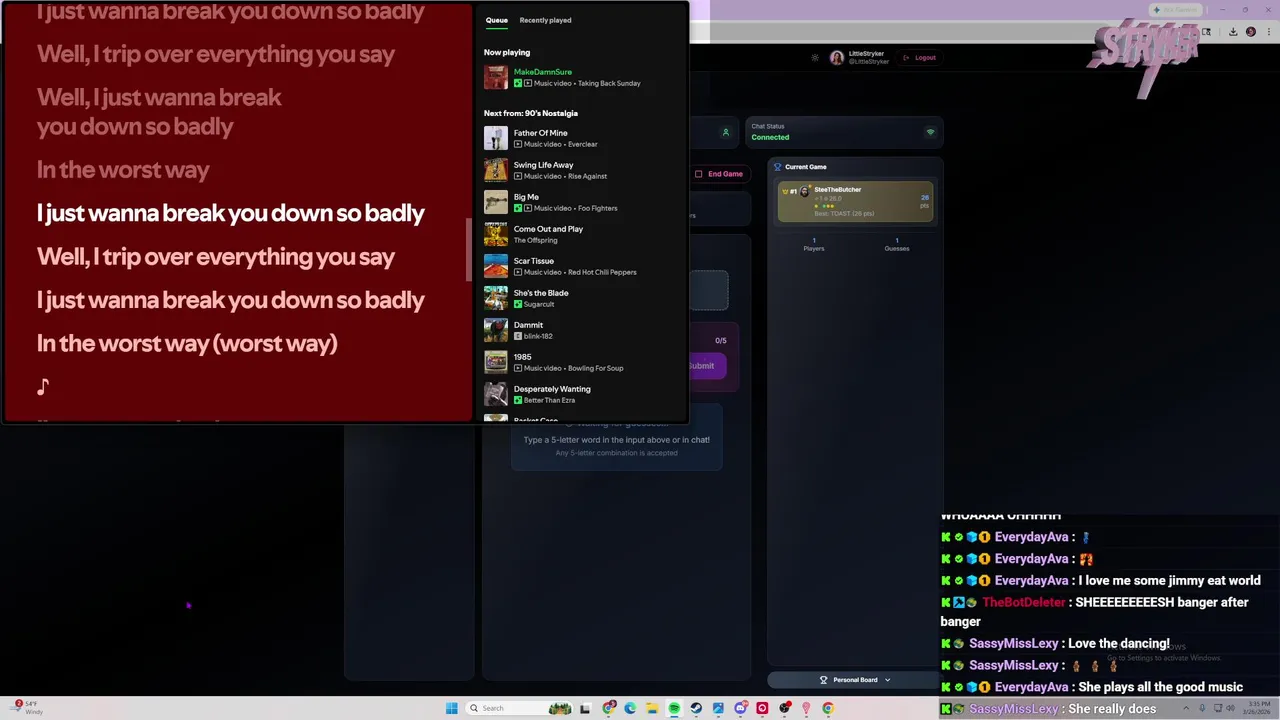Select the 'Swing Life Away' queue title
Viewport: 1280px width, 720px height.
coord(543,165)
